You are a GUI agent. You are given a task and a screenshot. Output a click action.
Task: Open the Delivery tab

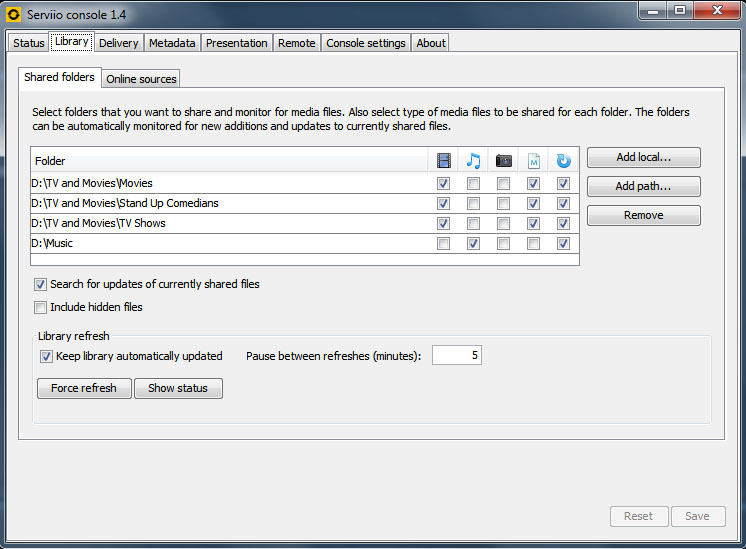(x=118, y=43)
